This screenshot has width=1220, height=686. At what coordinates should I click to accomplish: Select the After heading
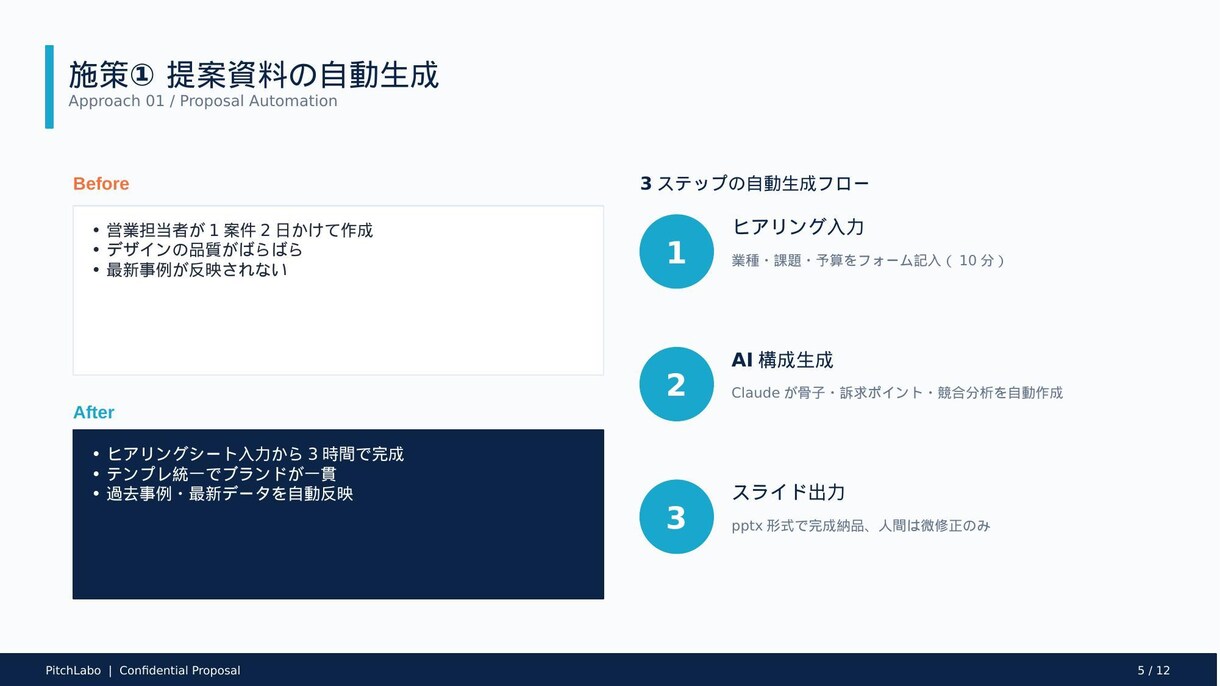click(94, 412)
